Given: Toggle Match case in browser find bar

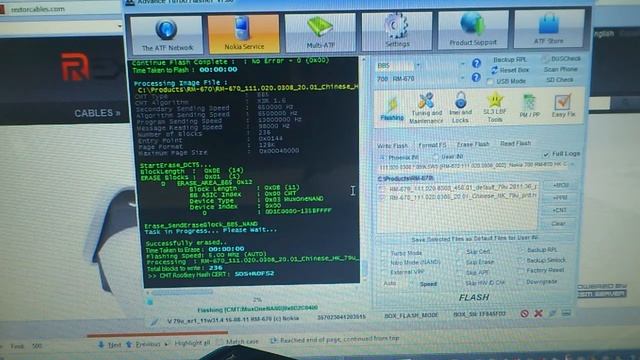Looking at the screenshot, I should point(238,342).
